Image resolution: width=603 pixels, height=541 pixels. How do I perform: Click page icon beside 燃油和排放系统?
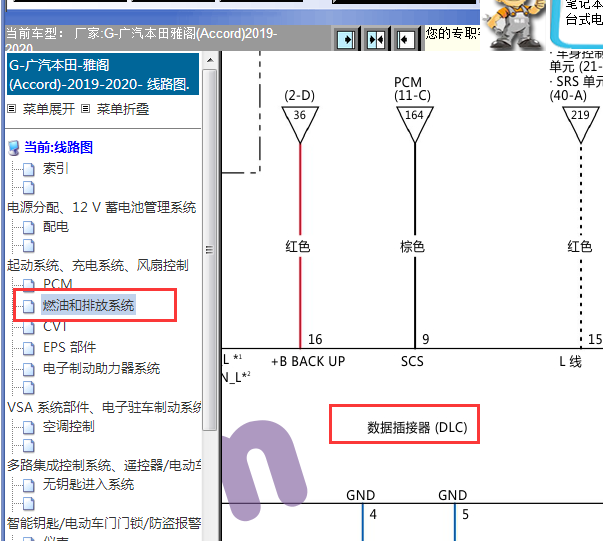pyautogui.click(x=29, y=306)
